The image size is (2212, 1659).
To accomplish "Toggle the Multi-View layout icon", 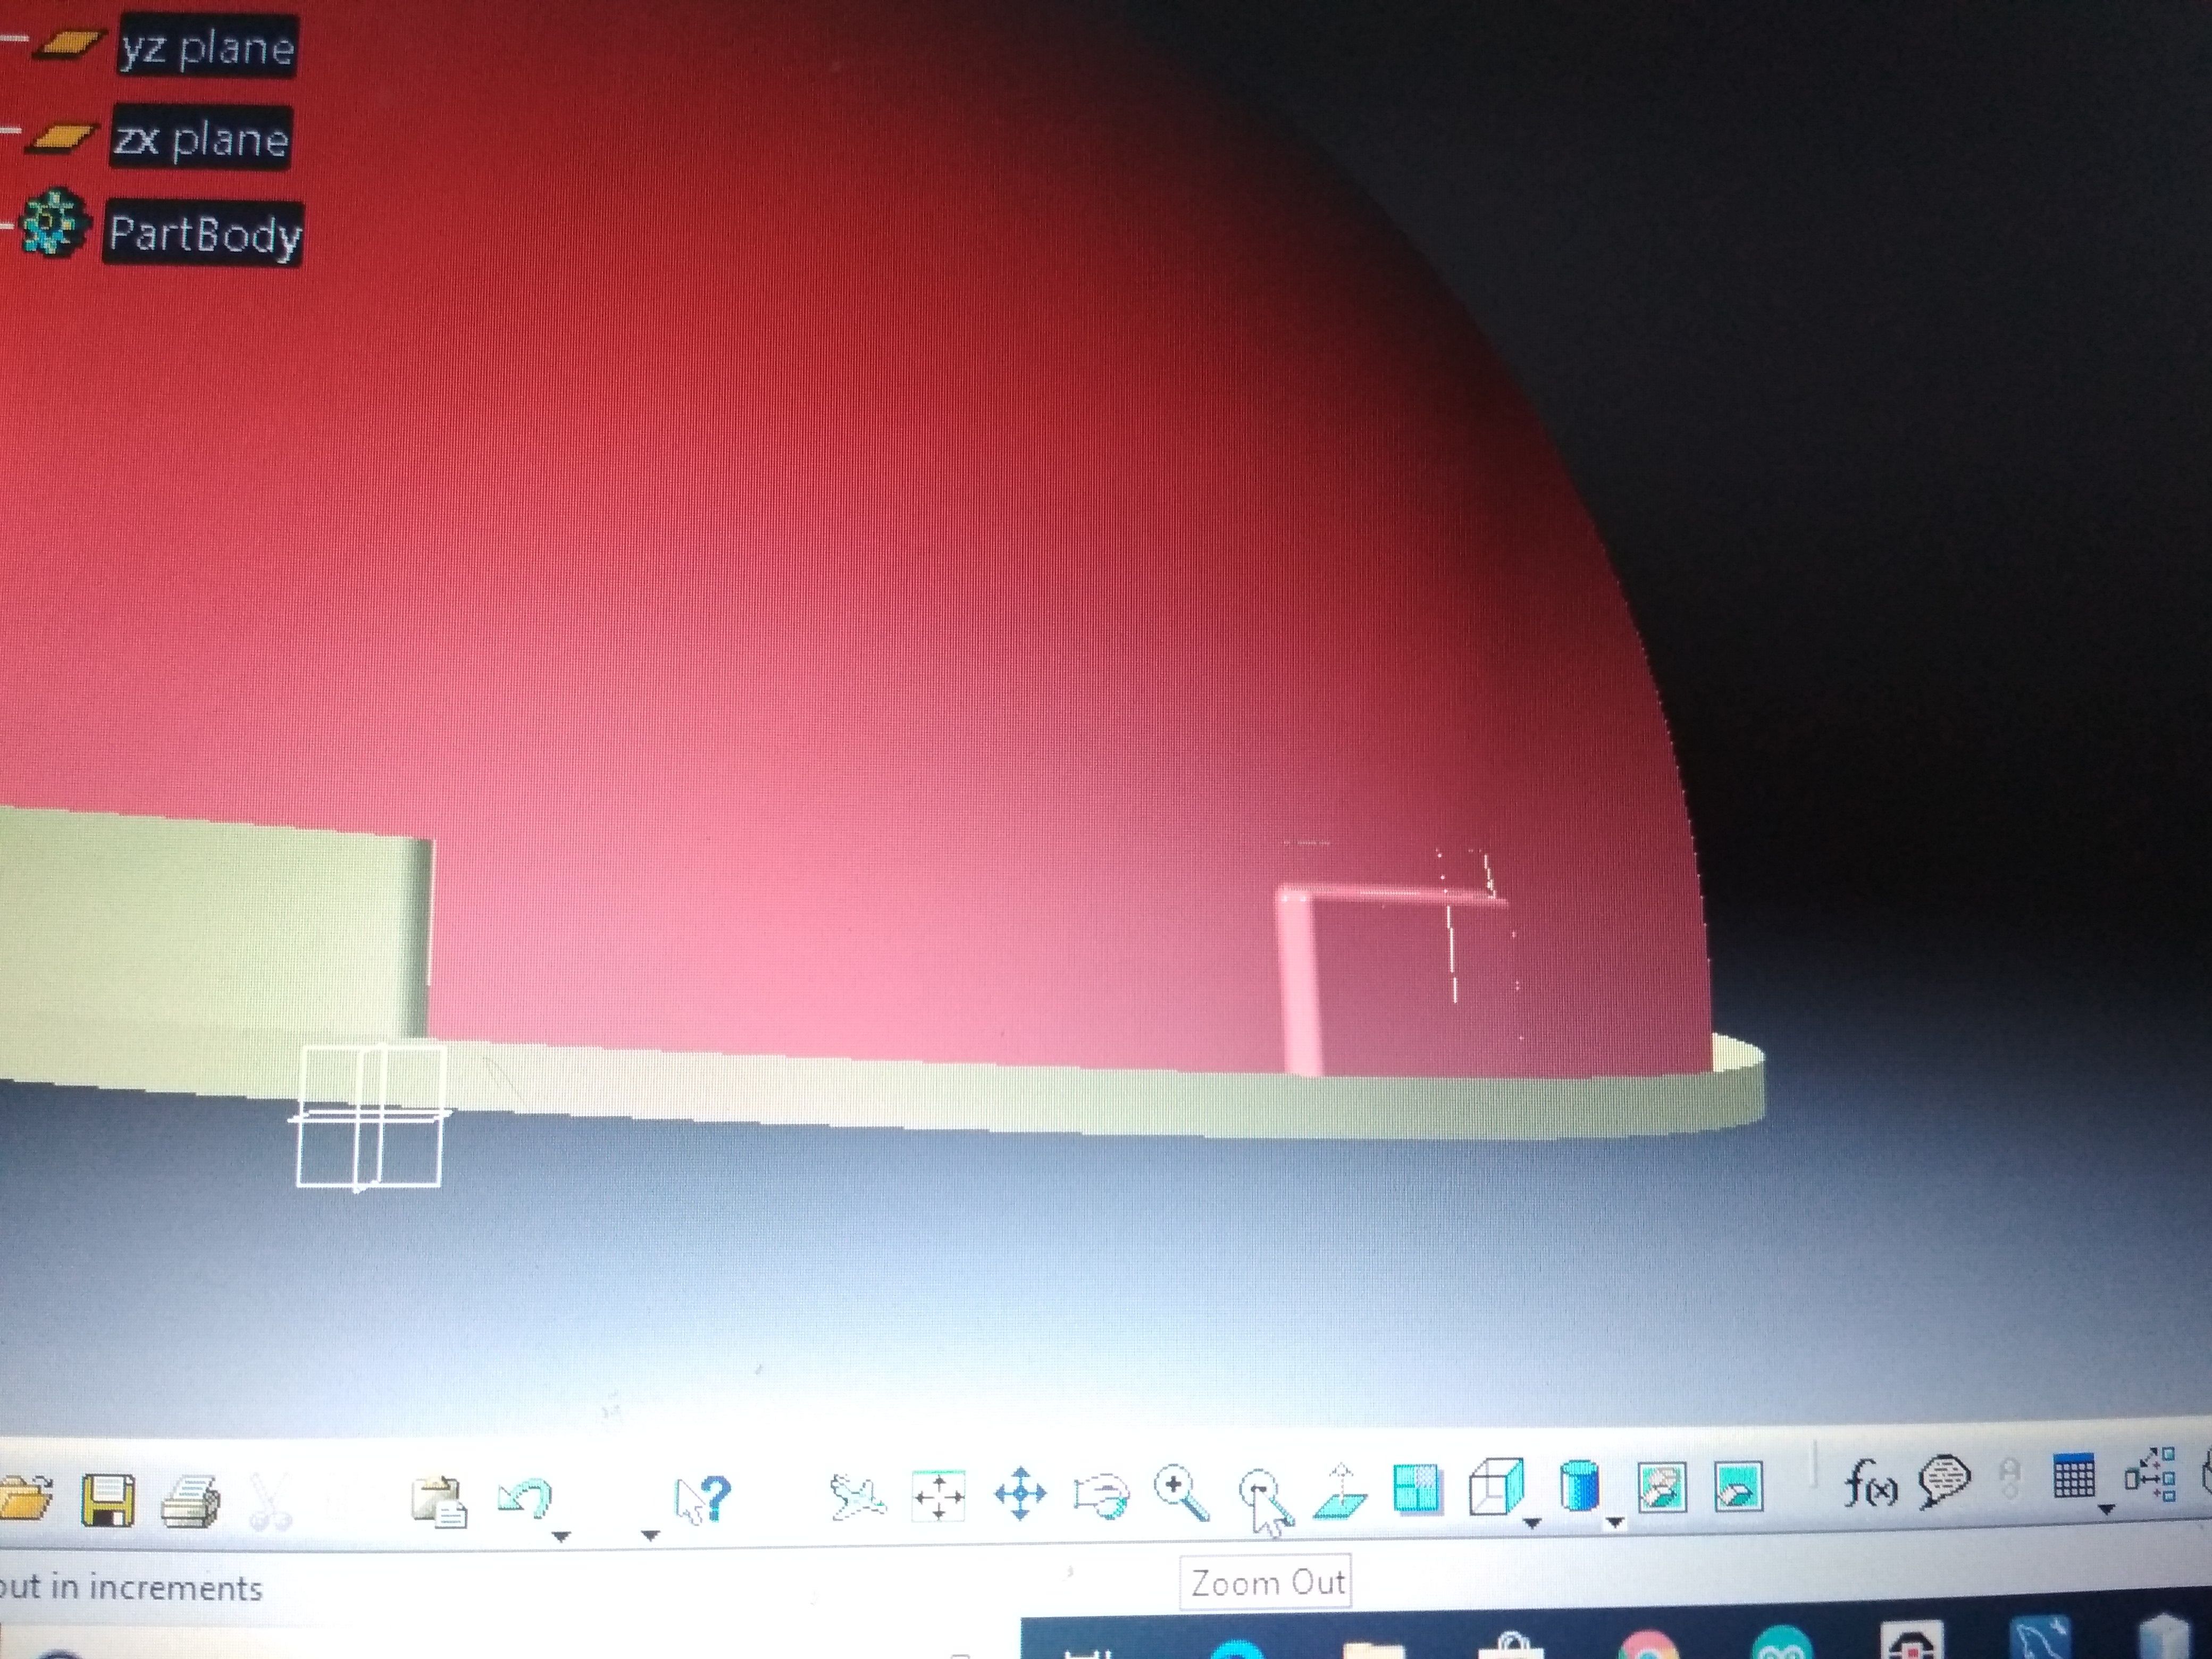I will point(1416,1489).
